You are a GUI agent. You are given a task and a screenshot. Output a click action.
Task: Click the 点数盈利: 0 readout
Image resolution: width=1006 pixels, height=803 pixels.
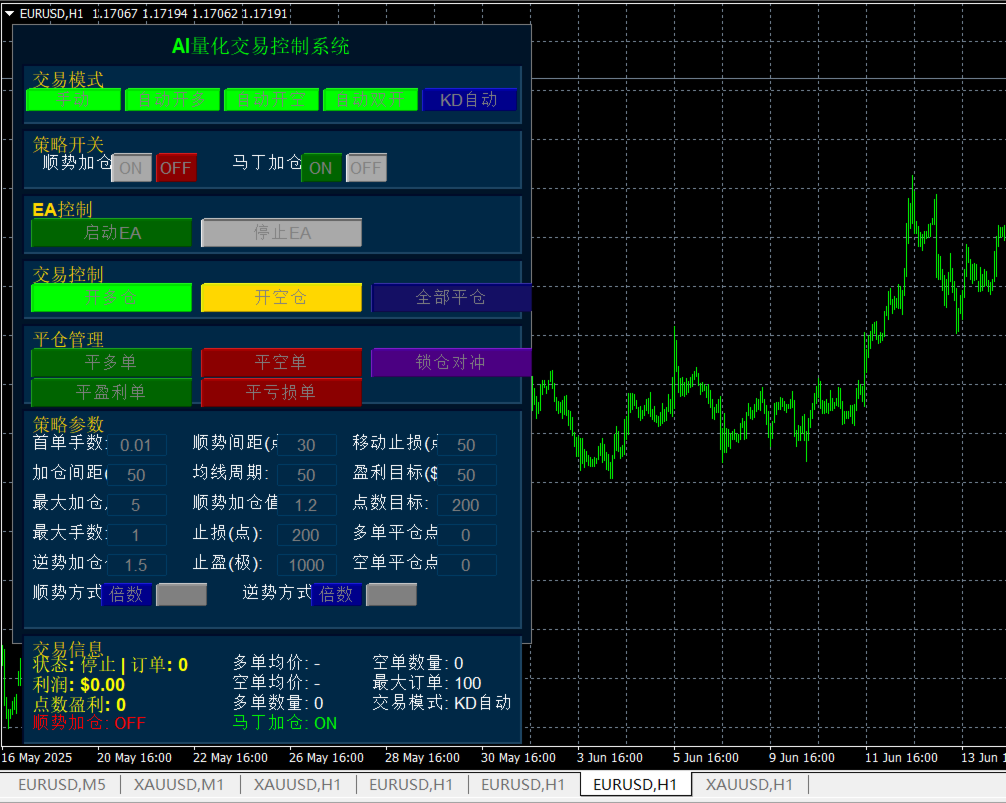point(80,705)
